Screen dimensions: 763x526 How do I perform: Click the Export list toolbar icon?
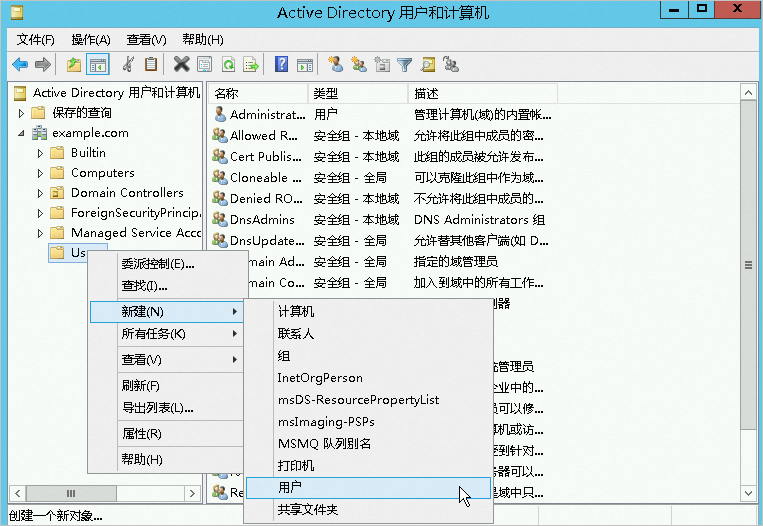(251, 64)
